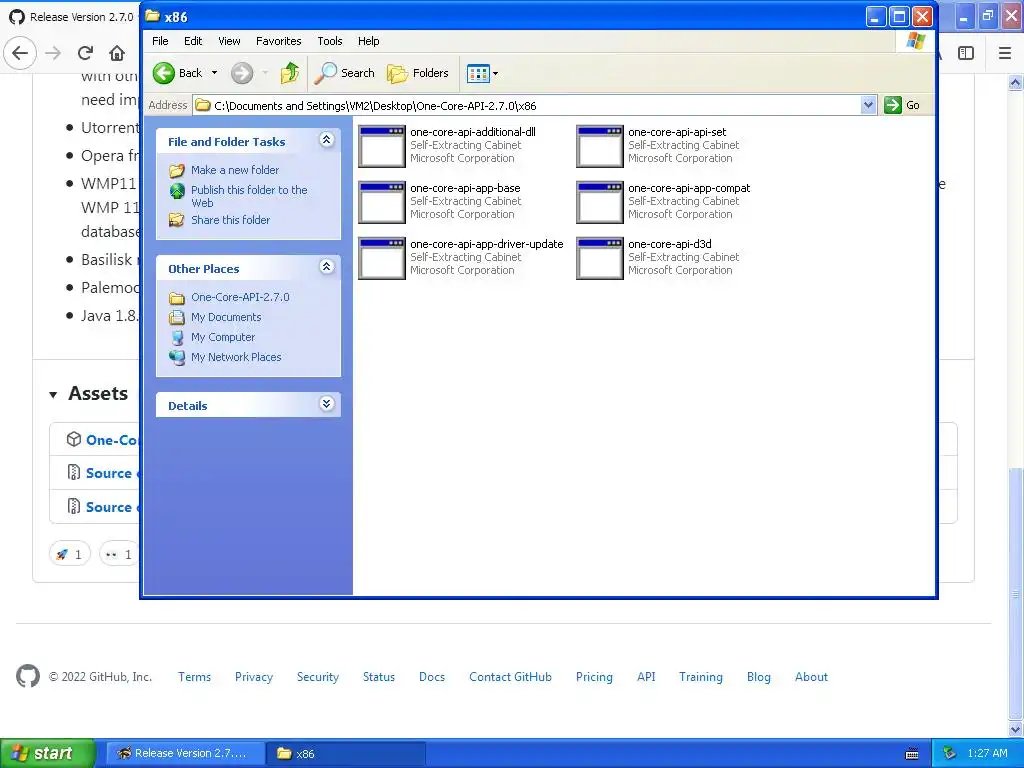Collapse the Other Places panel
The image size is (1024, 768).
(x=327, y=266)
